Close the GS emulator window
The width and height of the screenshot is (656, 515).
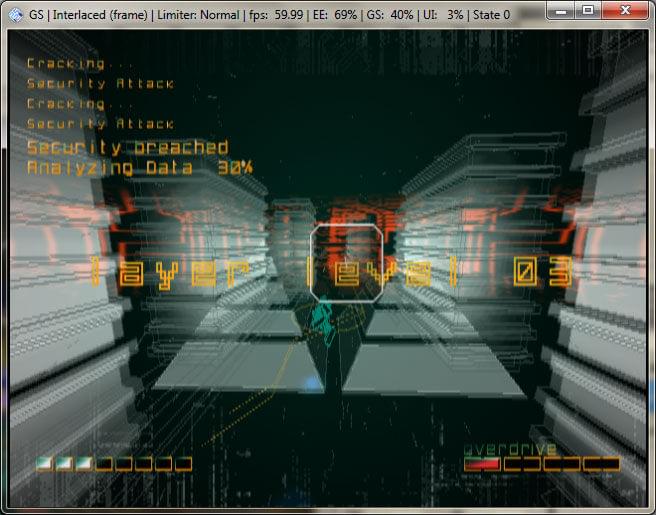[x=625, y=11]
